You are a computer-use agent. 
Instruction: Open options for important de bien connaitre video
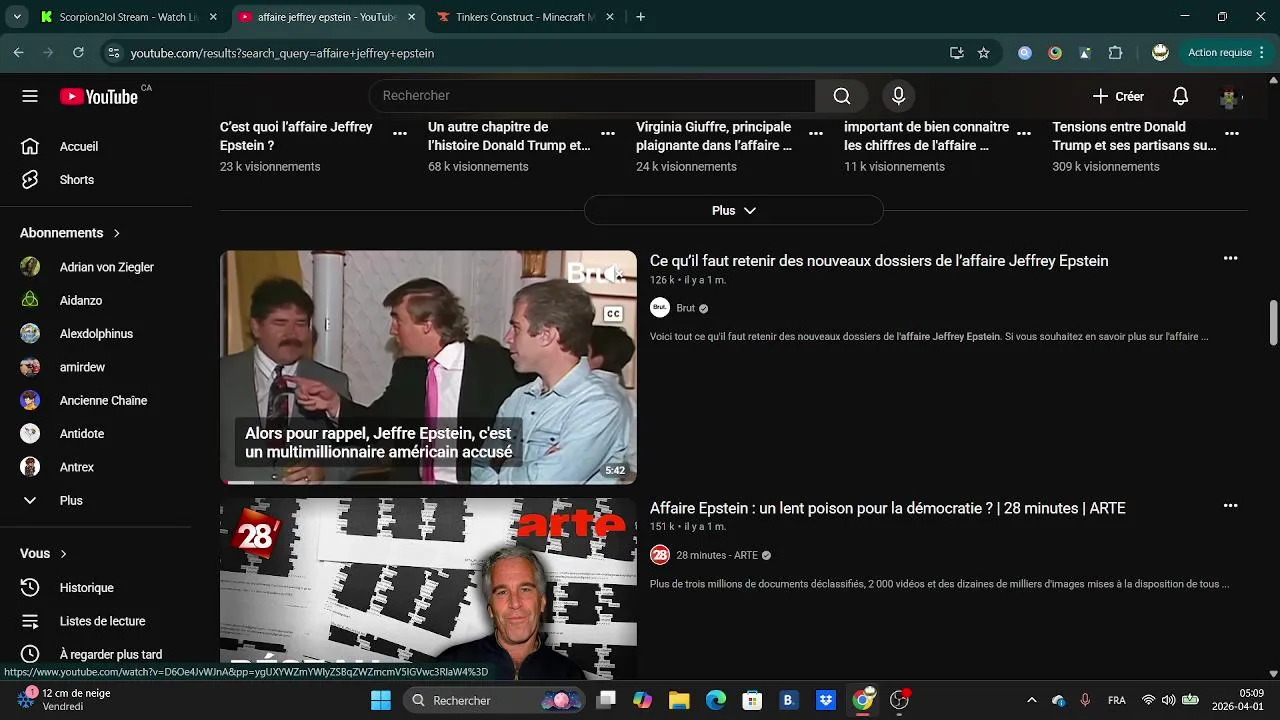1024,133
